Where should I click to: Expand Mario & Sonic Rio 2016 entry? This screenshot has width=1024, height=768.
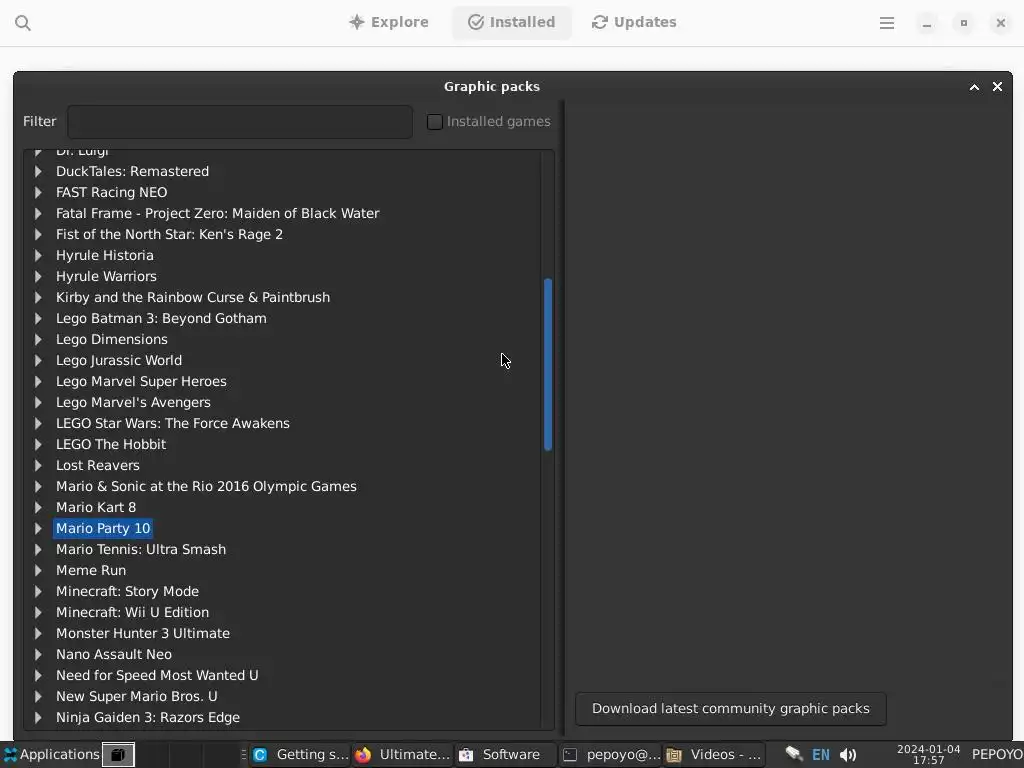tap(38, 486)
